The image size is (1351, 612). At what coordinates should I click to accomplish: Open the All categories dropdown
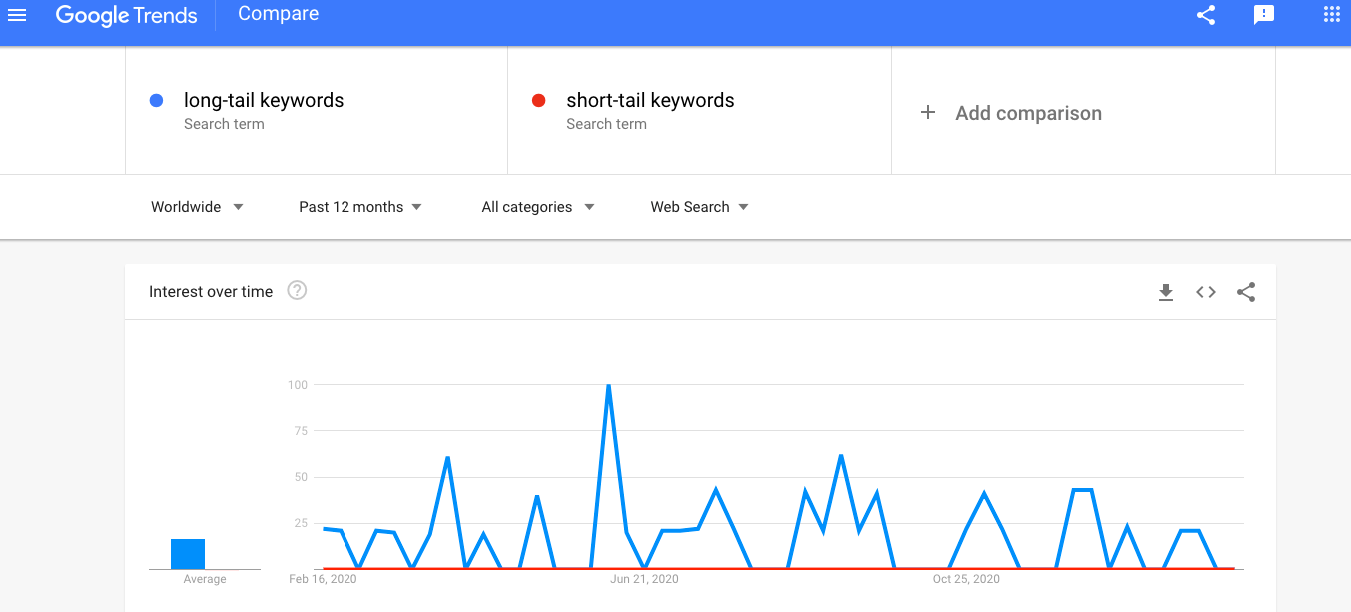tap(537, 207)
